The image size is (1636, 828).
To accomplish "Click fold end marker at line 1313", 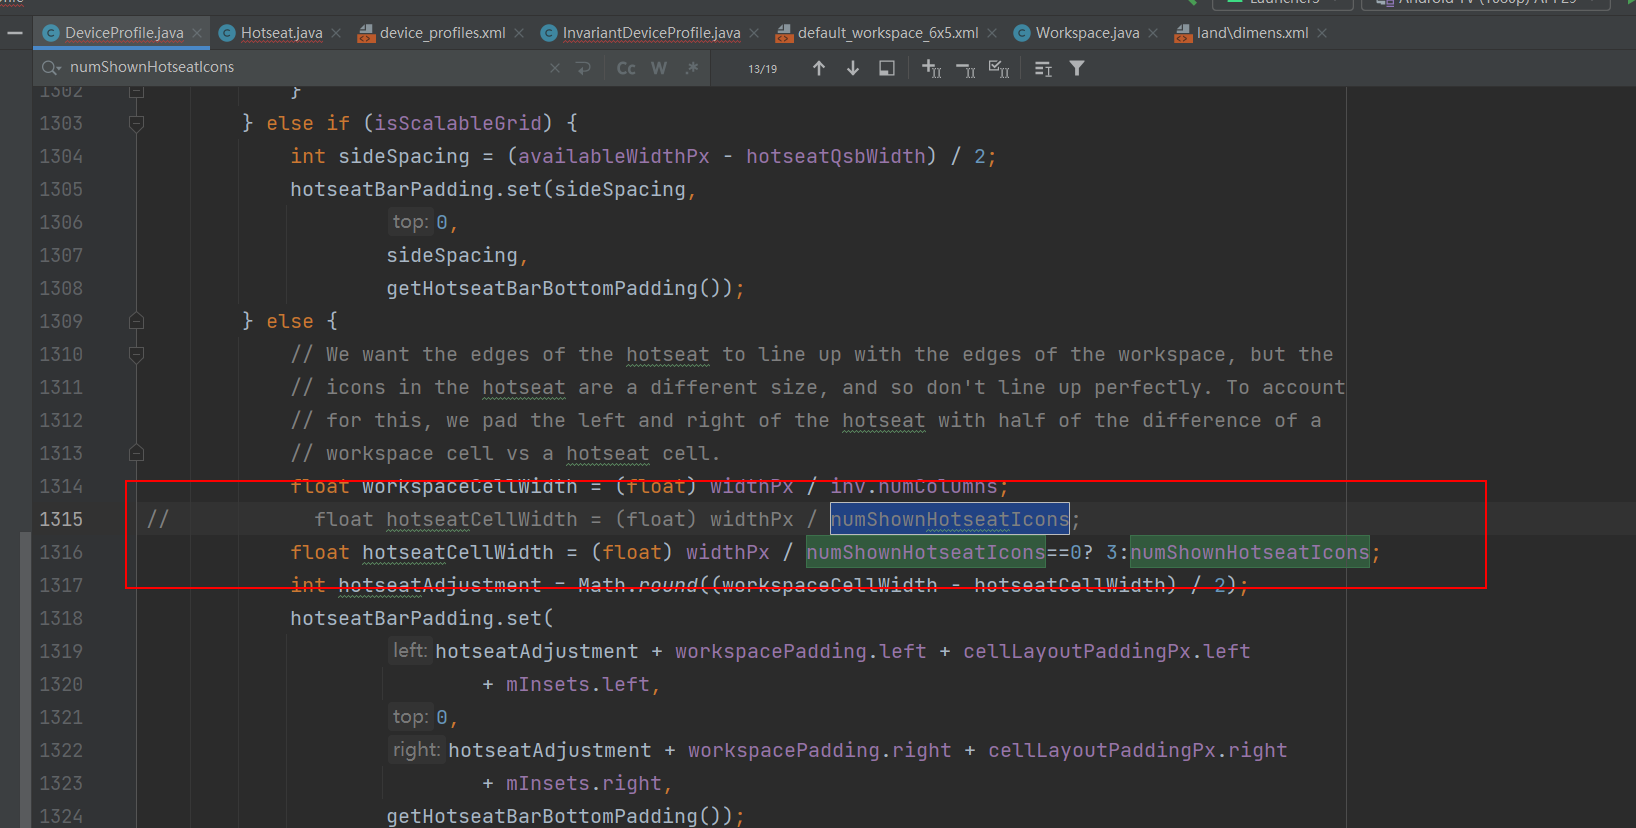I will 137,453.
